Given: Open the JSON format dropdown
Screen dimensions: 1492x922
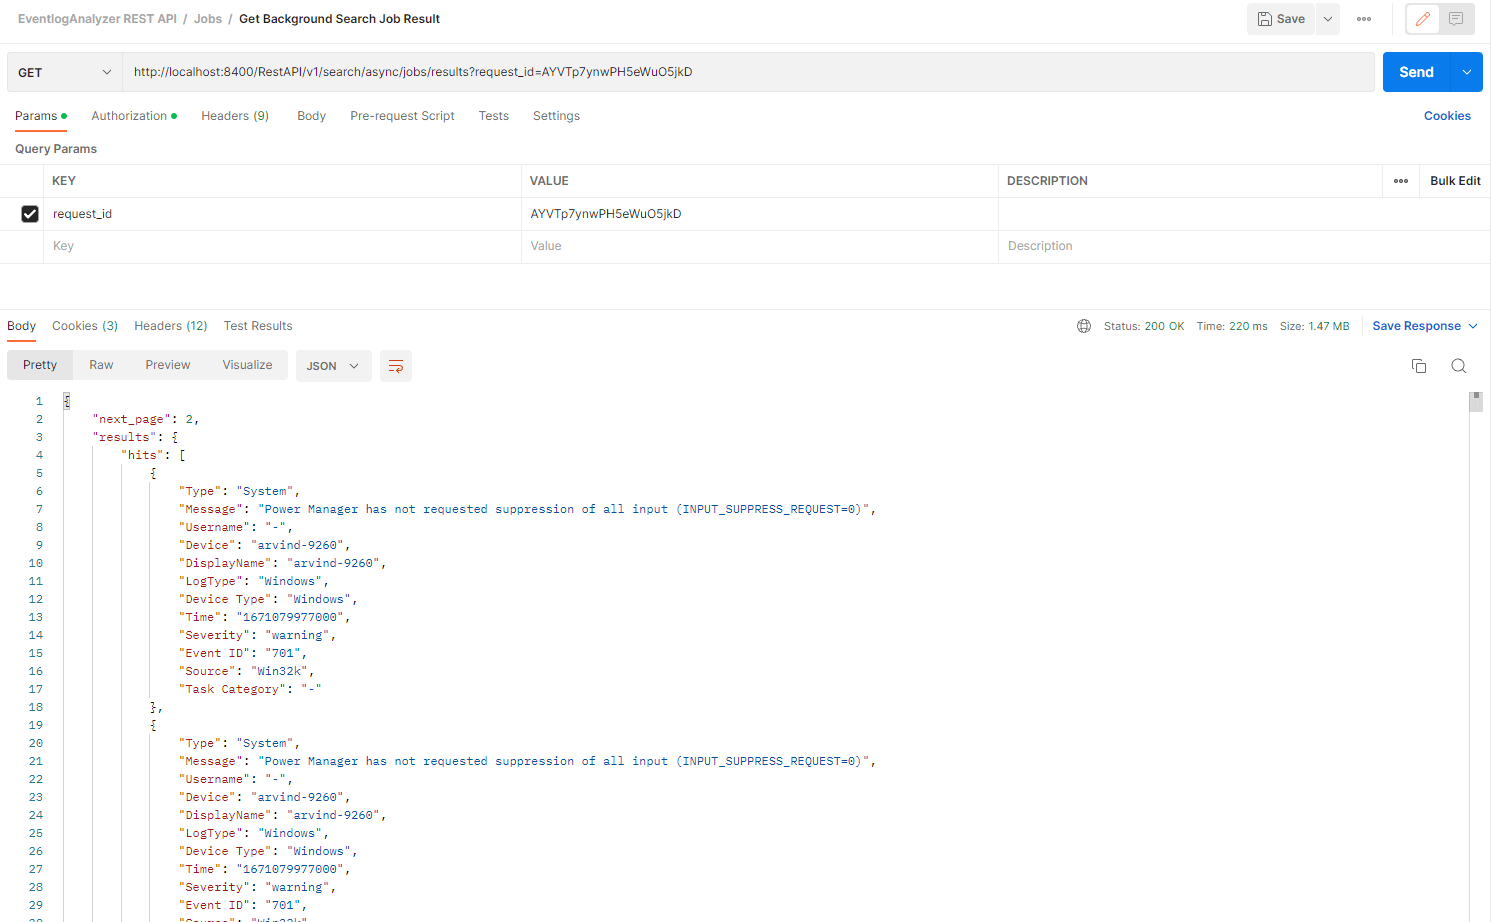Looking at the screenshot, I should tap(333, 366).
